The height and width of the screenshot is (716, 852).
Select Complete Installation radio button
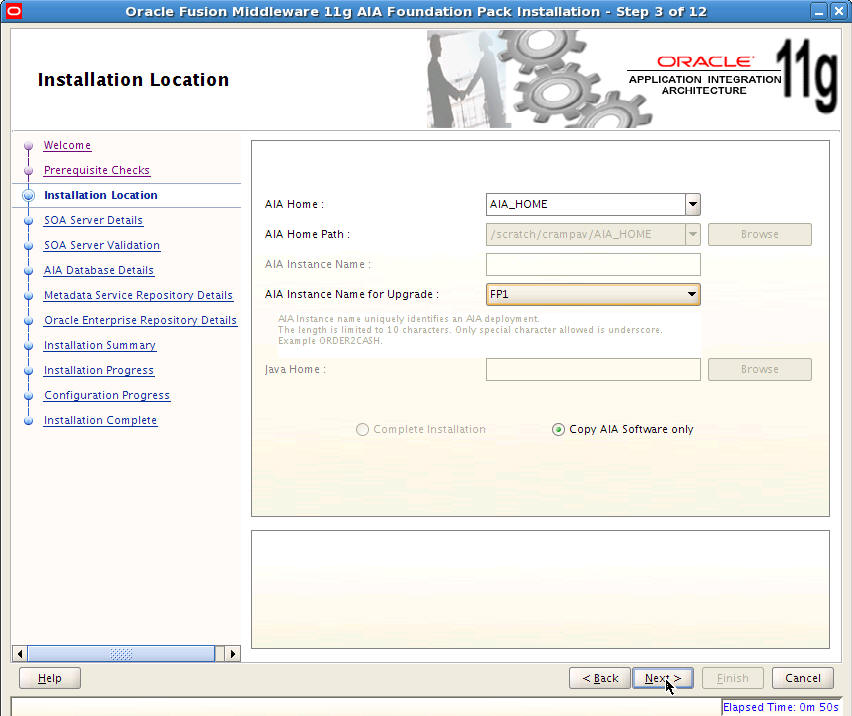click(362, 430)
